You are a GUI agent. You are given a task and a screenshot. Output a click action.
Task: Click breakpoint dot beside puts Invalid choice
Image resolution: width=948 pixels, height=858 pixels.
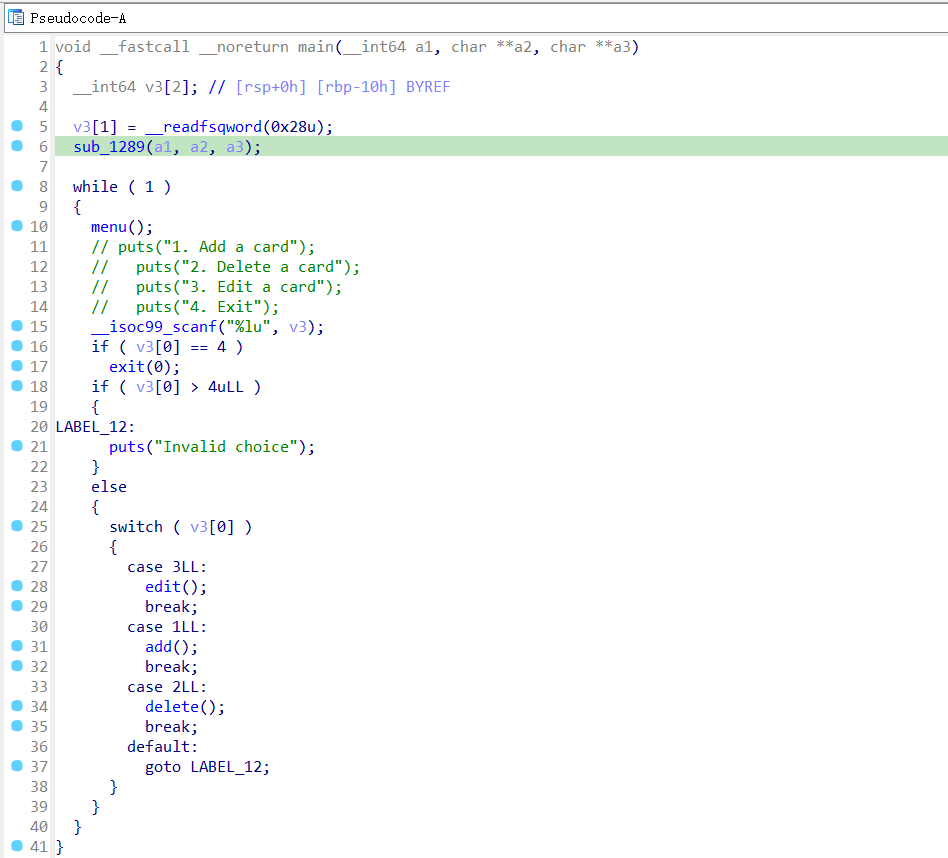point(17,446)
